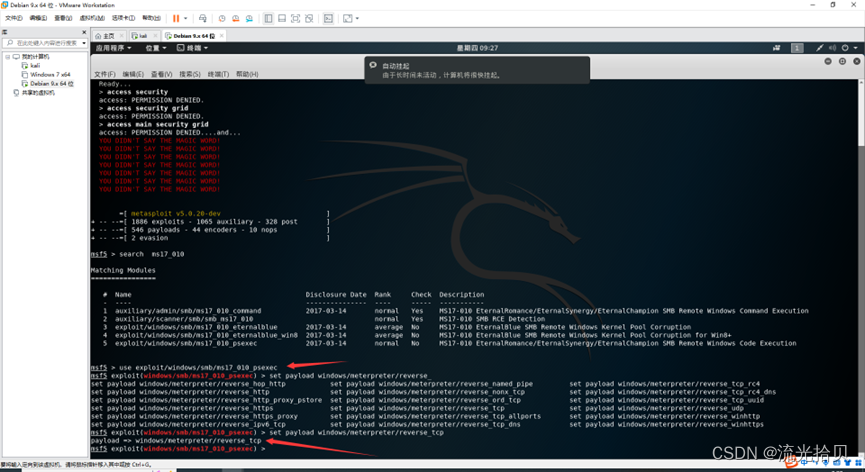
Task: Open the VMware 虚拟机(M) menu
Action: 92,18
